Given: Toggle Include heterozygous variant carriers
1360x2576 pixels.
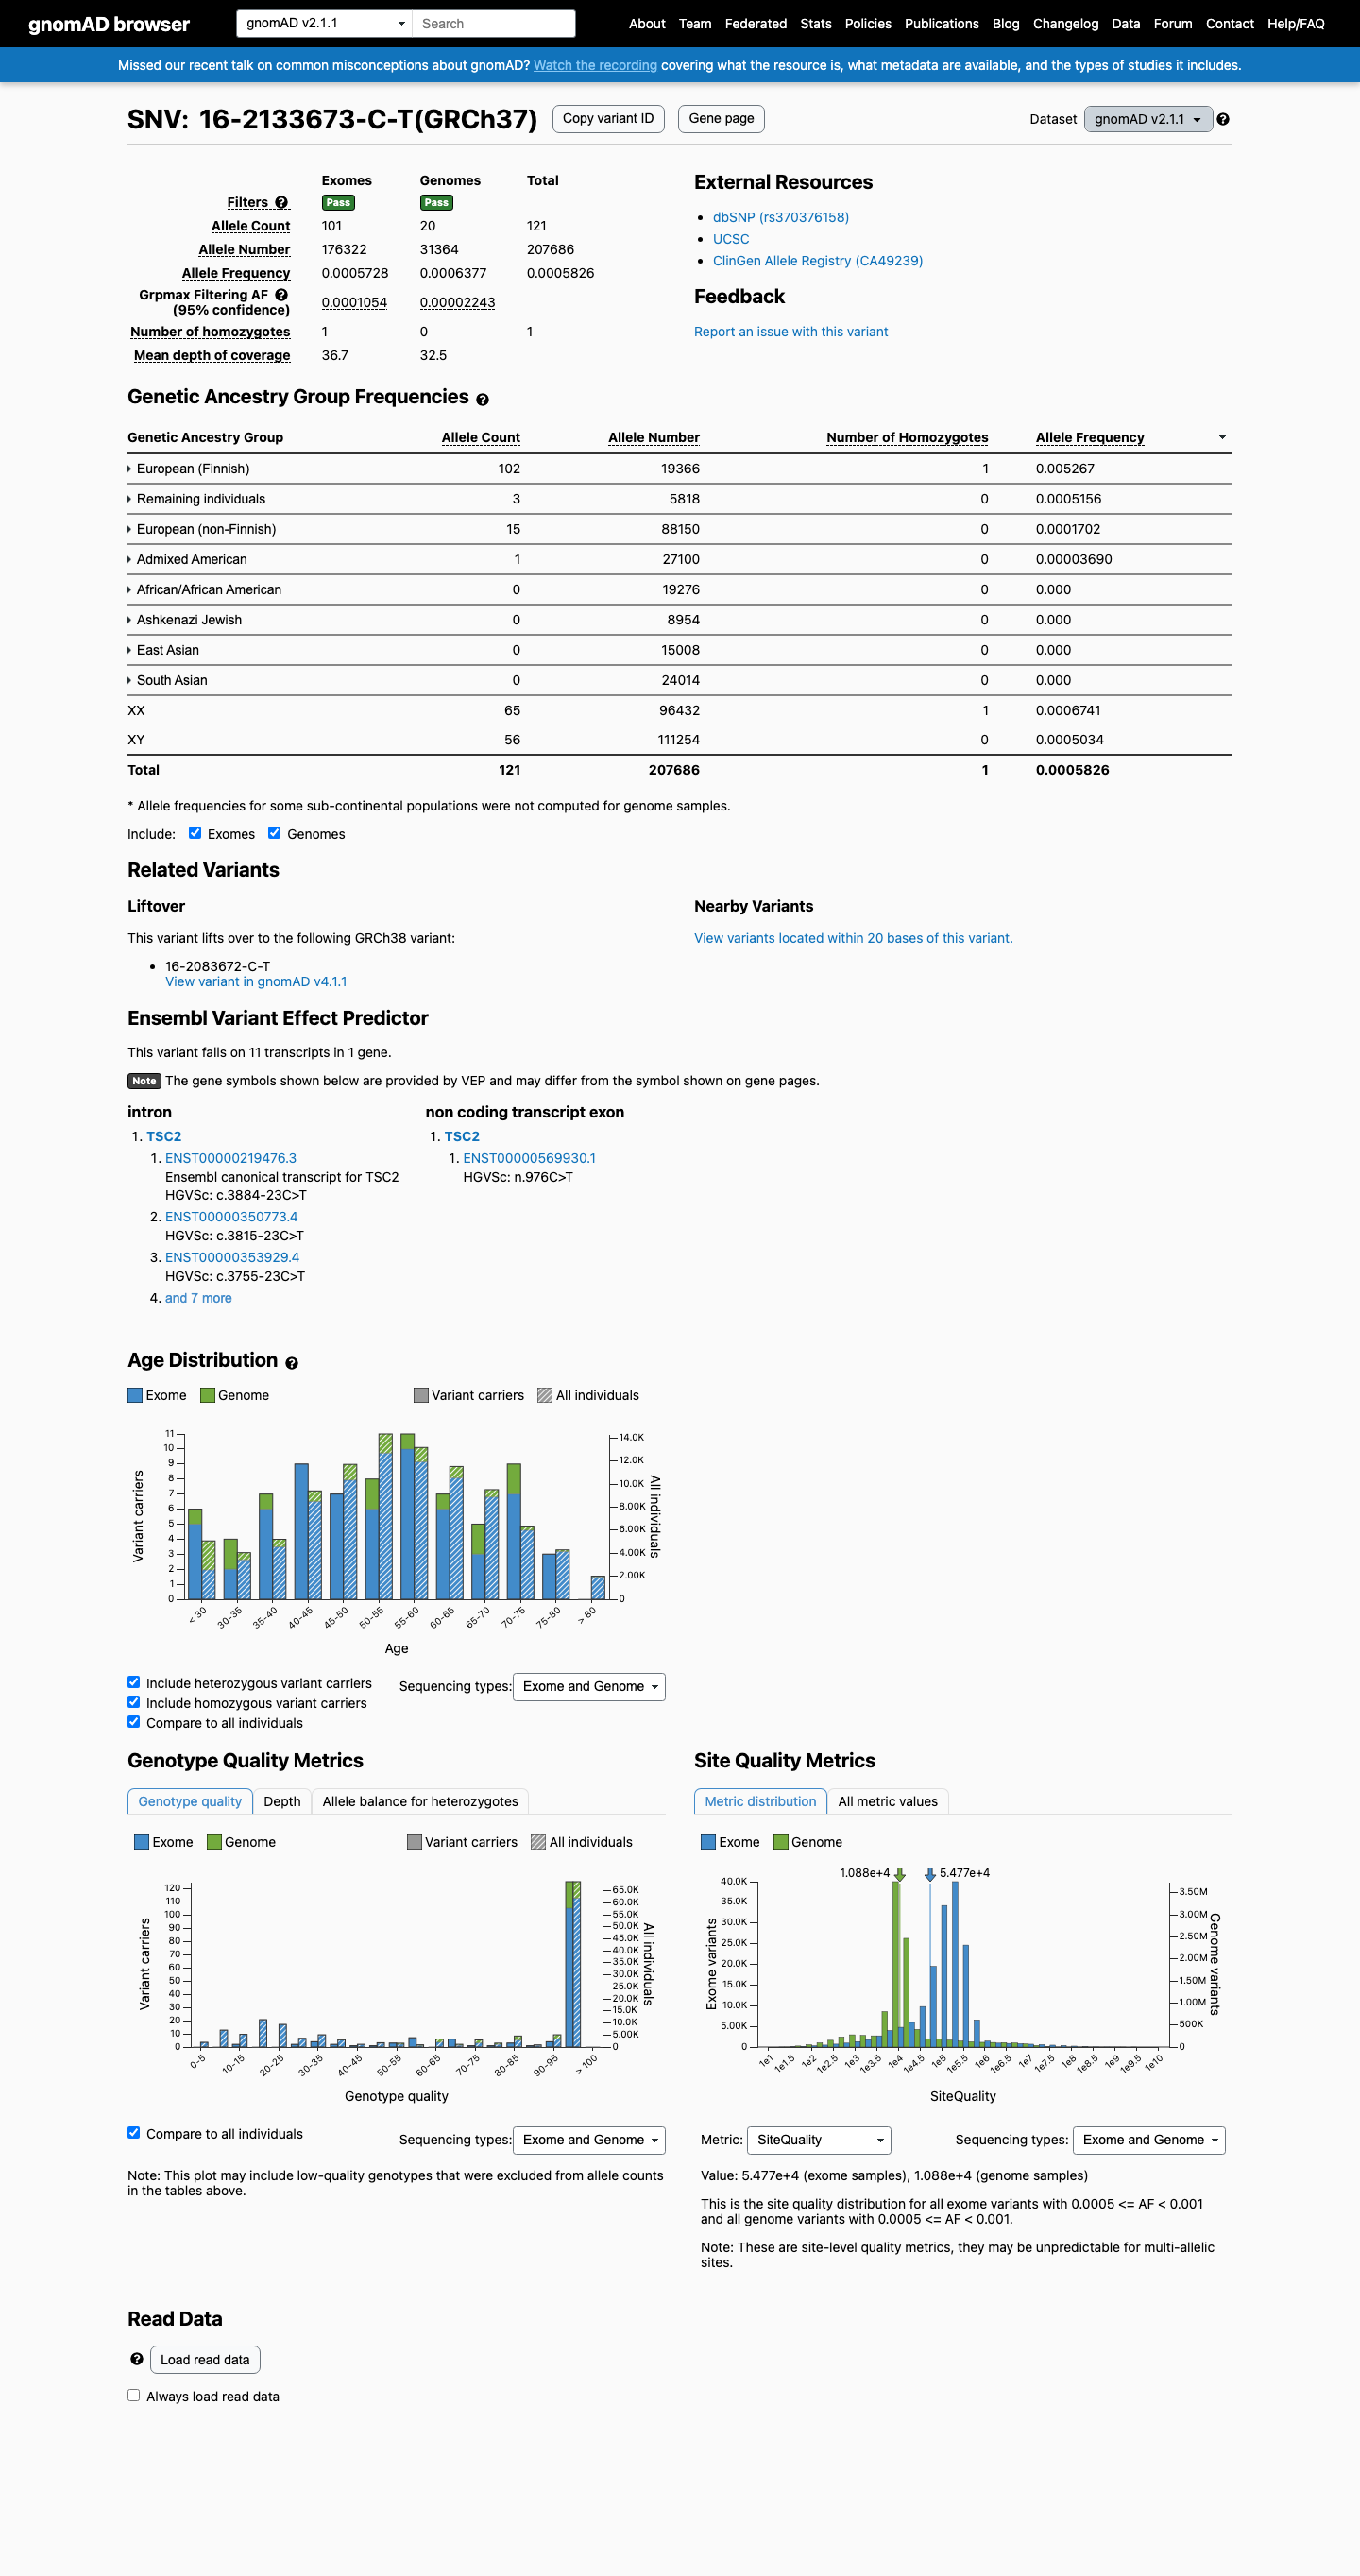Looking at the screenshot, I should click(x=134, y=1682).
